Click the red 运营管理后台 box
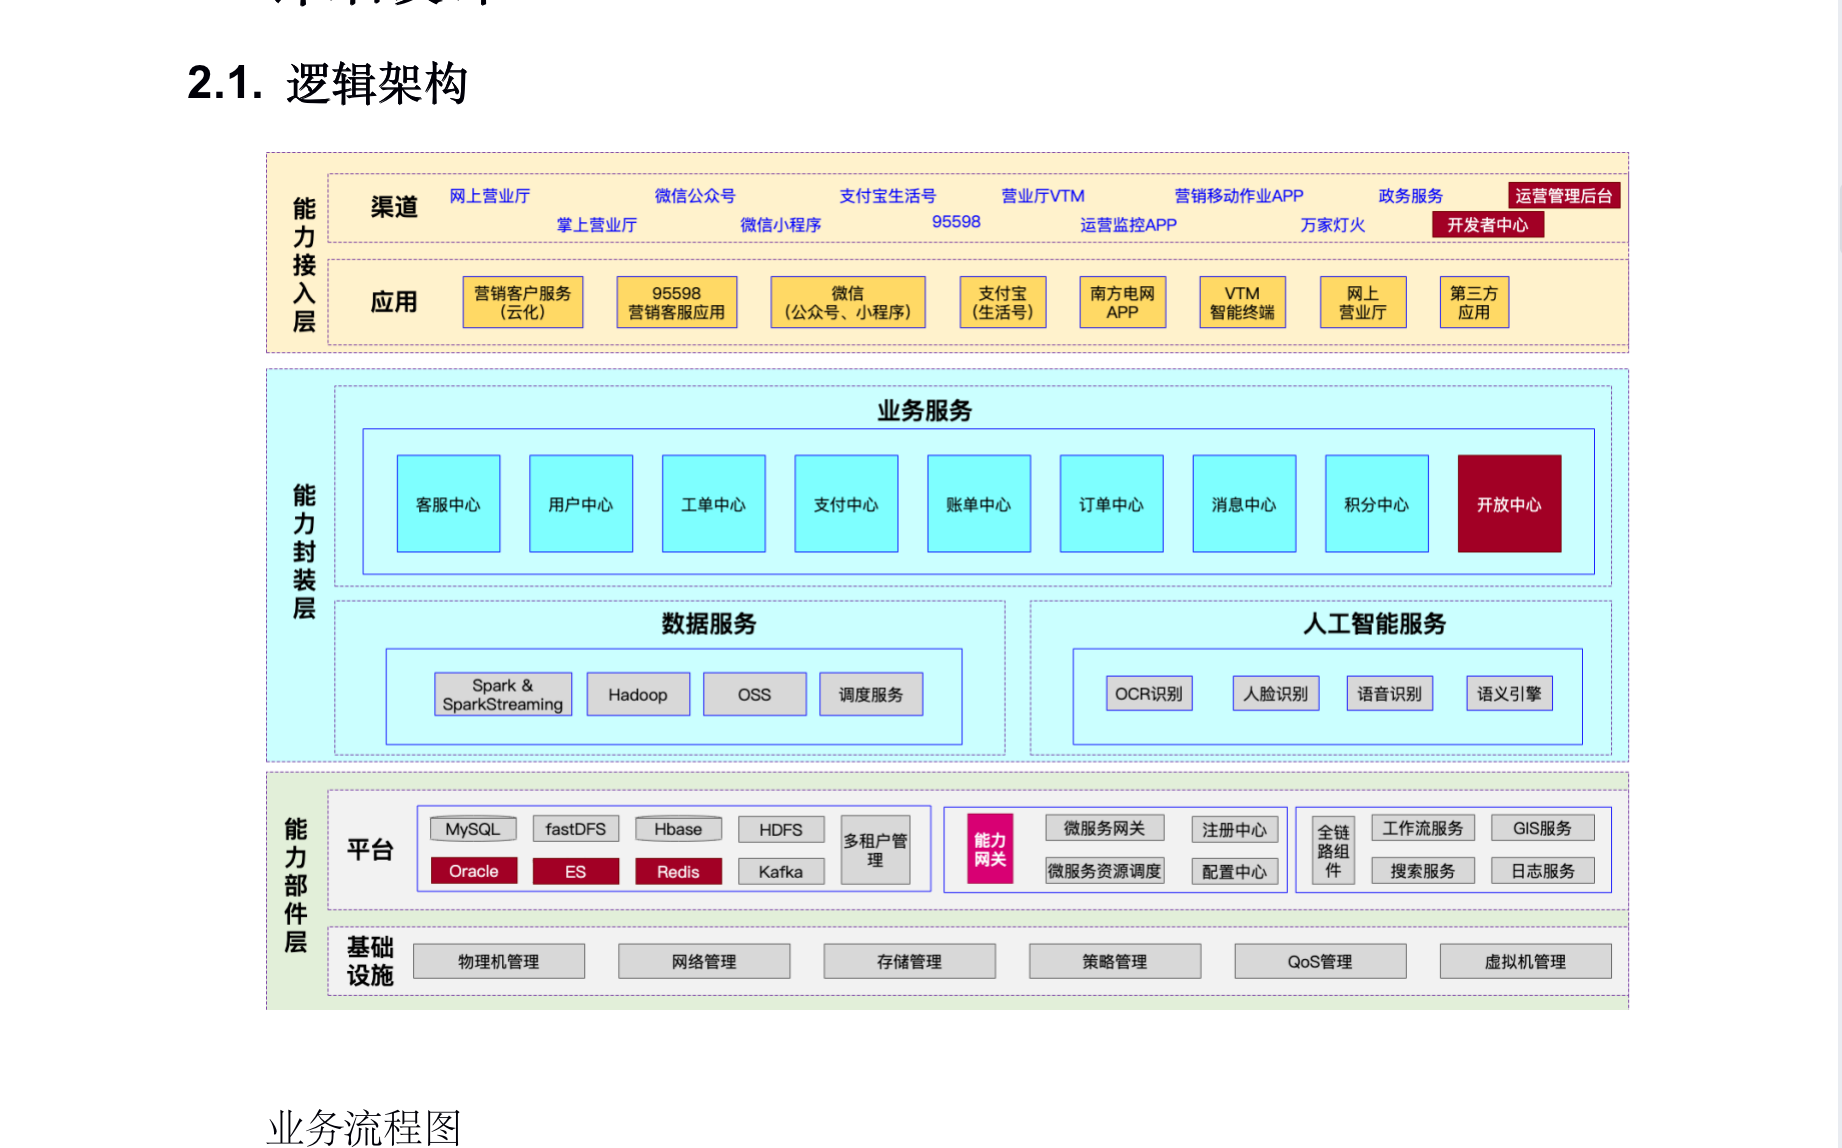The image size is (1842, 1148). click(1564, 196)
